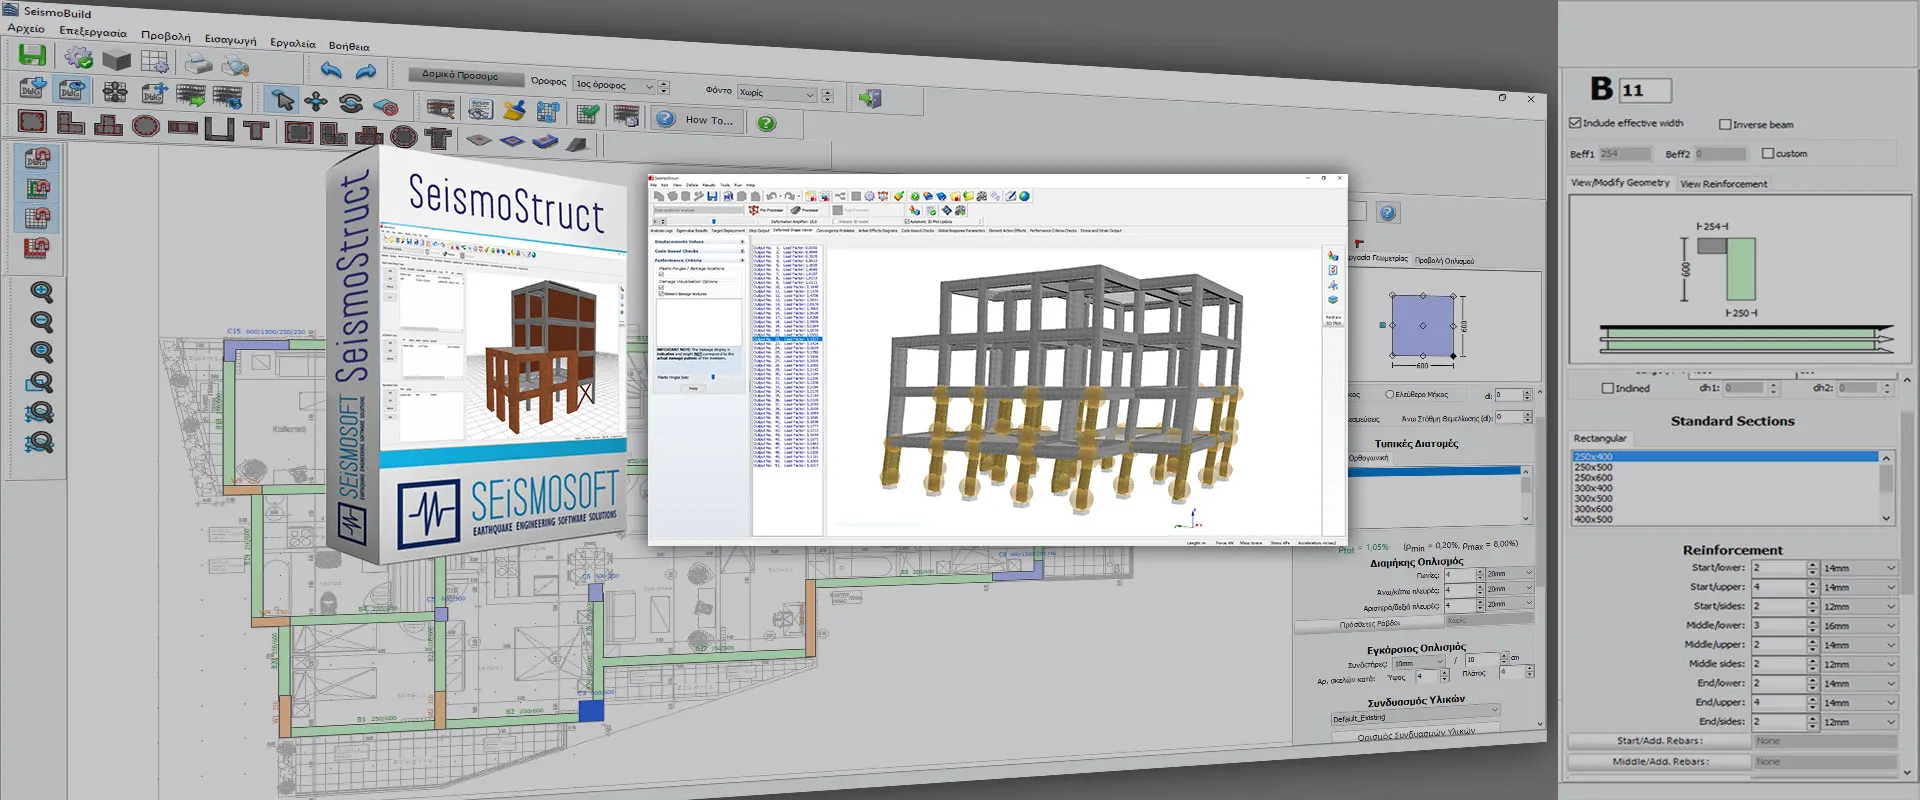Click the gear with green checkmark icon
Viewport: 1920px width, 800px height.
coord(78,58)
